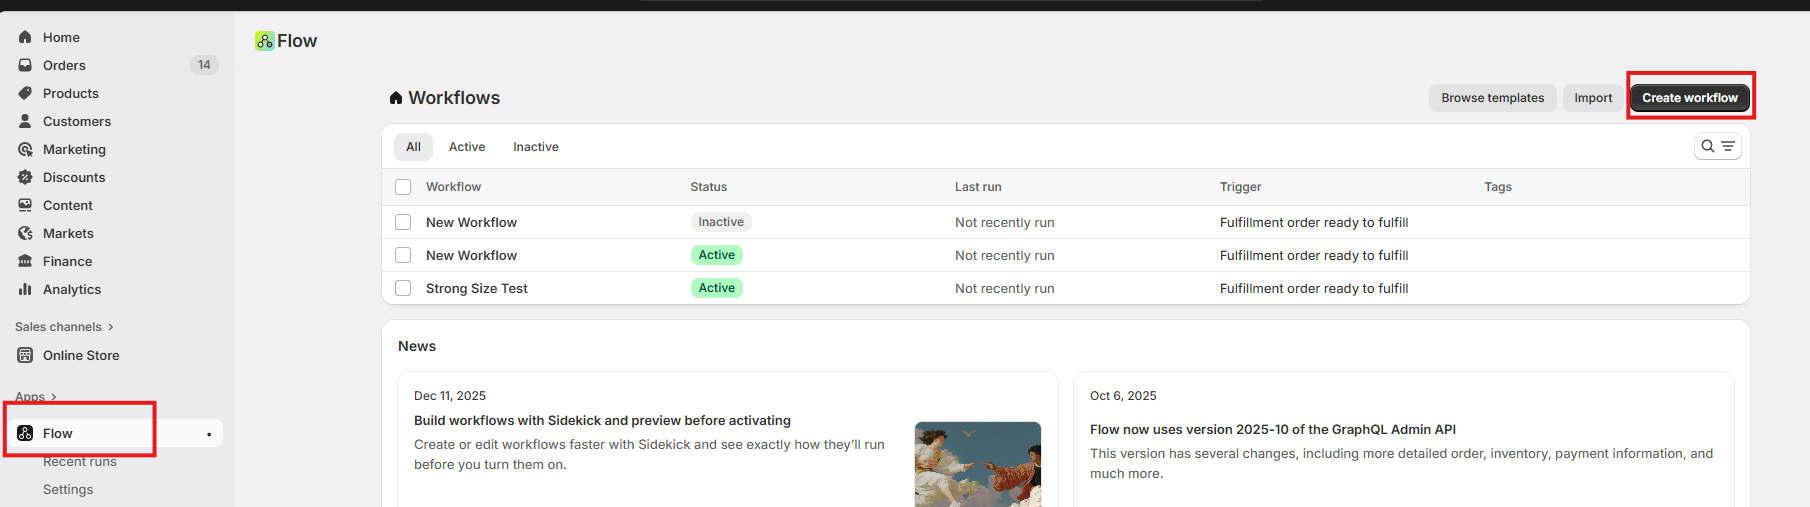The width and height of the screenshot is (1810, 507).
Task: Open the Sidekick news article thumbnail
Action: [x=977, y=463]
